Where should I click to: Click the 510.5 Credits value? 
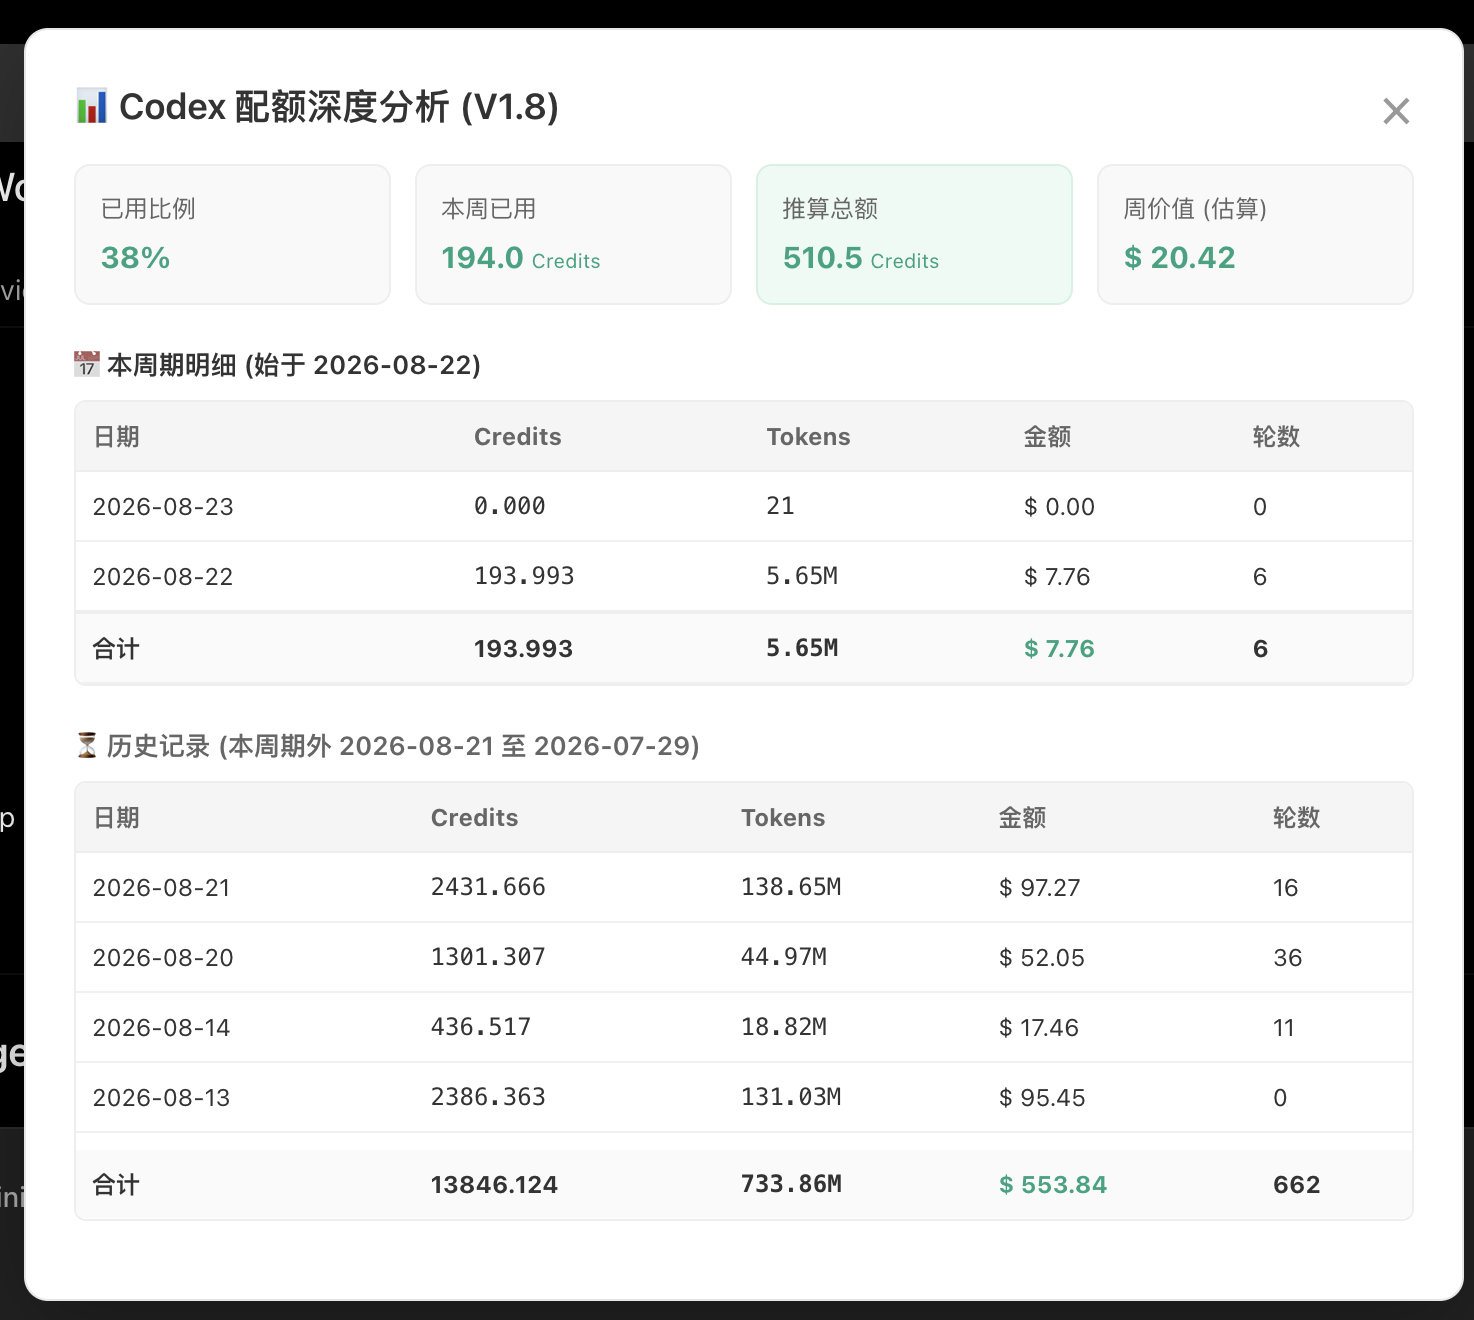[x=861, y=258]
